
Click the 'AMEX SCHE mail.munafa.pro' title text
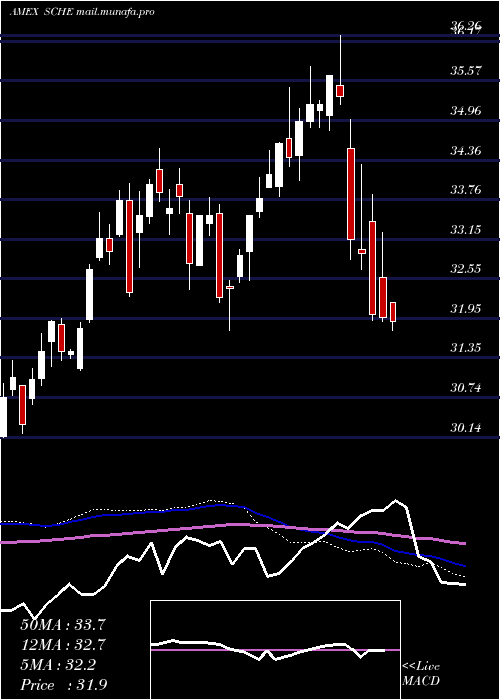point(82,12)
